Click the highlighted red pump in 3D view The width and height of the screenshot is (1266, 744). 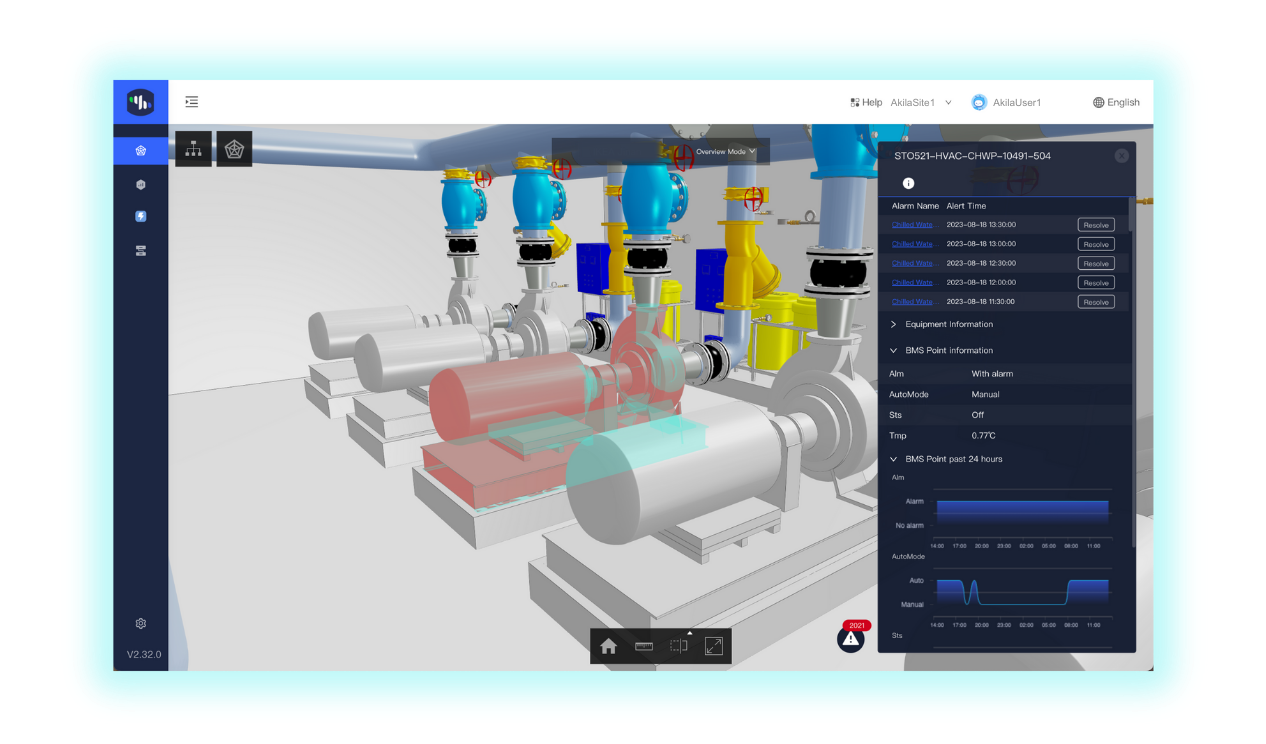pyautogui.click(x=510, y=395)
